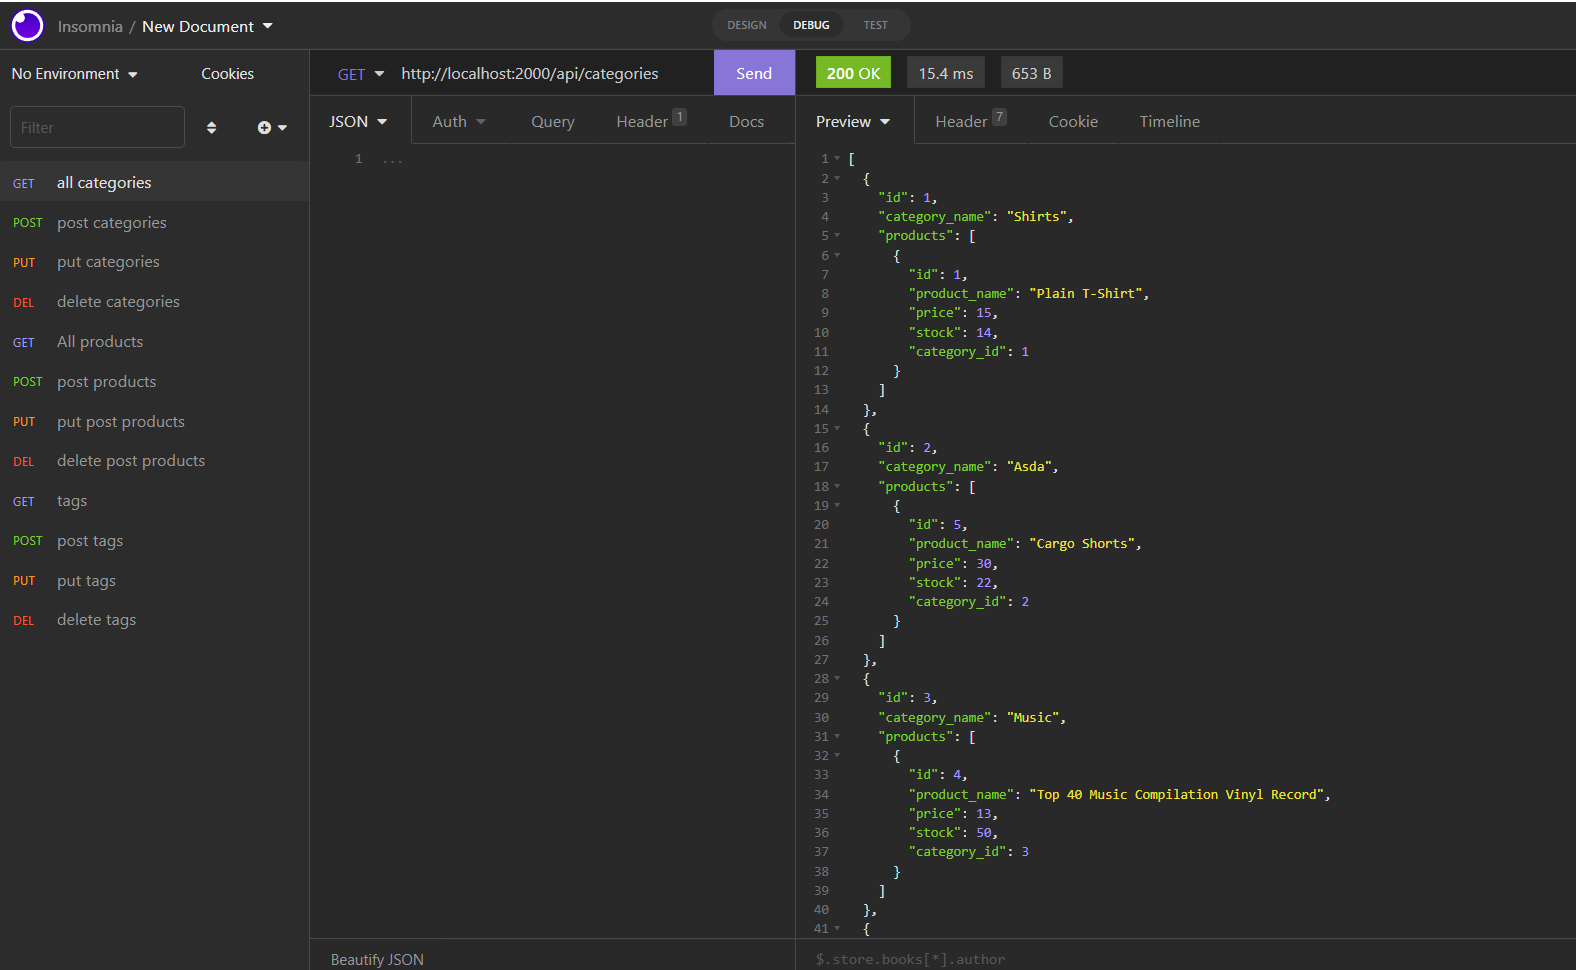Open the response Header tab
This screenshot has width=1576, height=970.
point(970,121)
